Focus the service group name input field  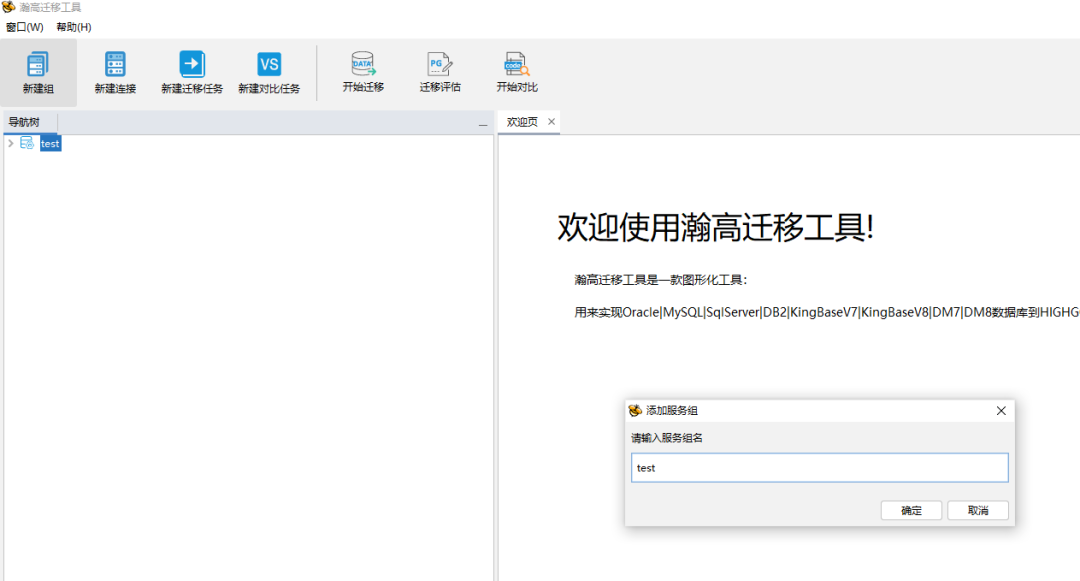click(x=820, y=467)
